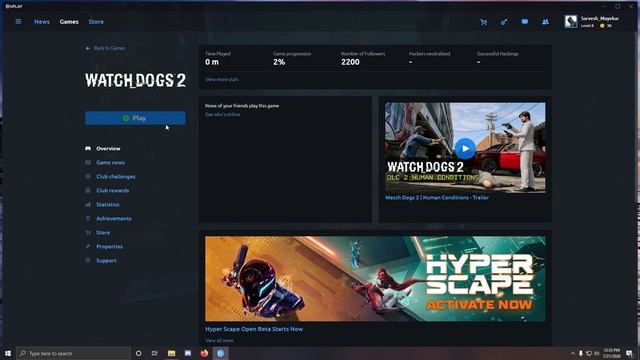This screenshot has height=360, width=640.
Task: Click the View more stats link
Action: pyautogui.click(x=222, y=80)
